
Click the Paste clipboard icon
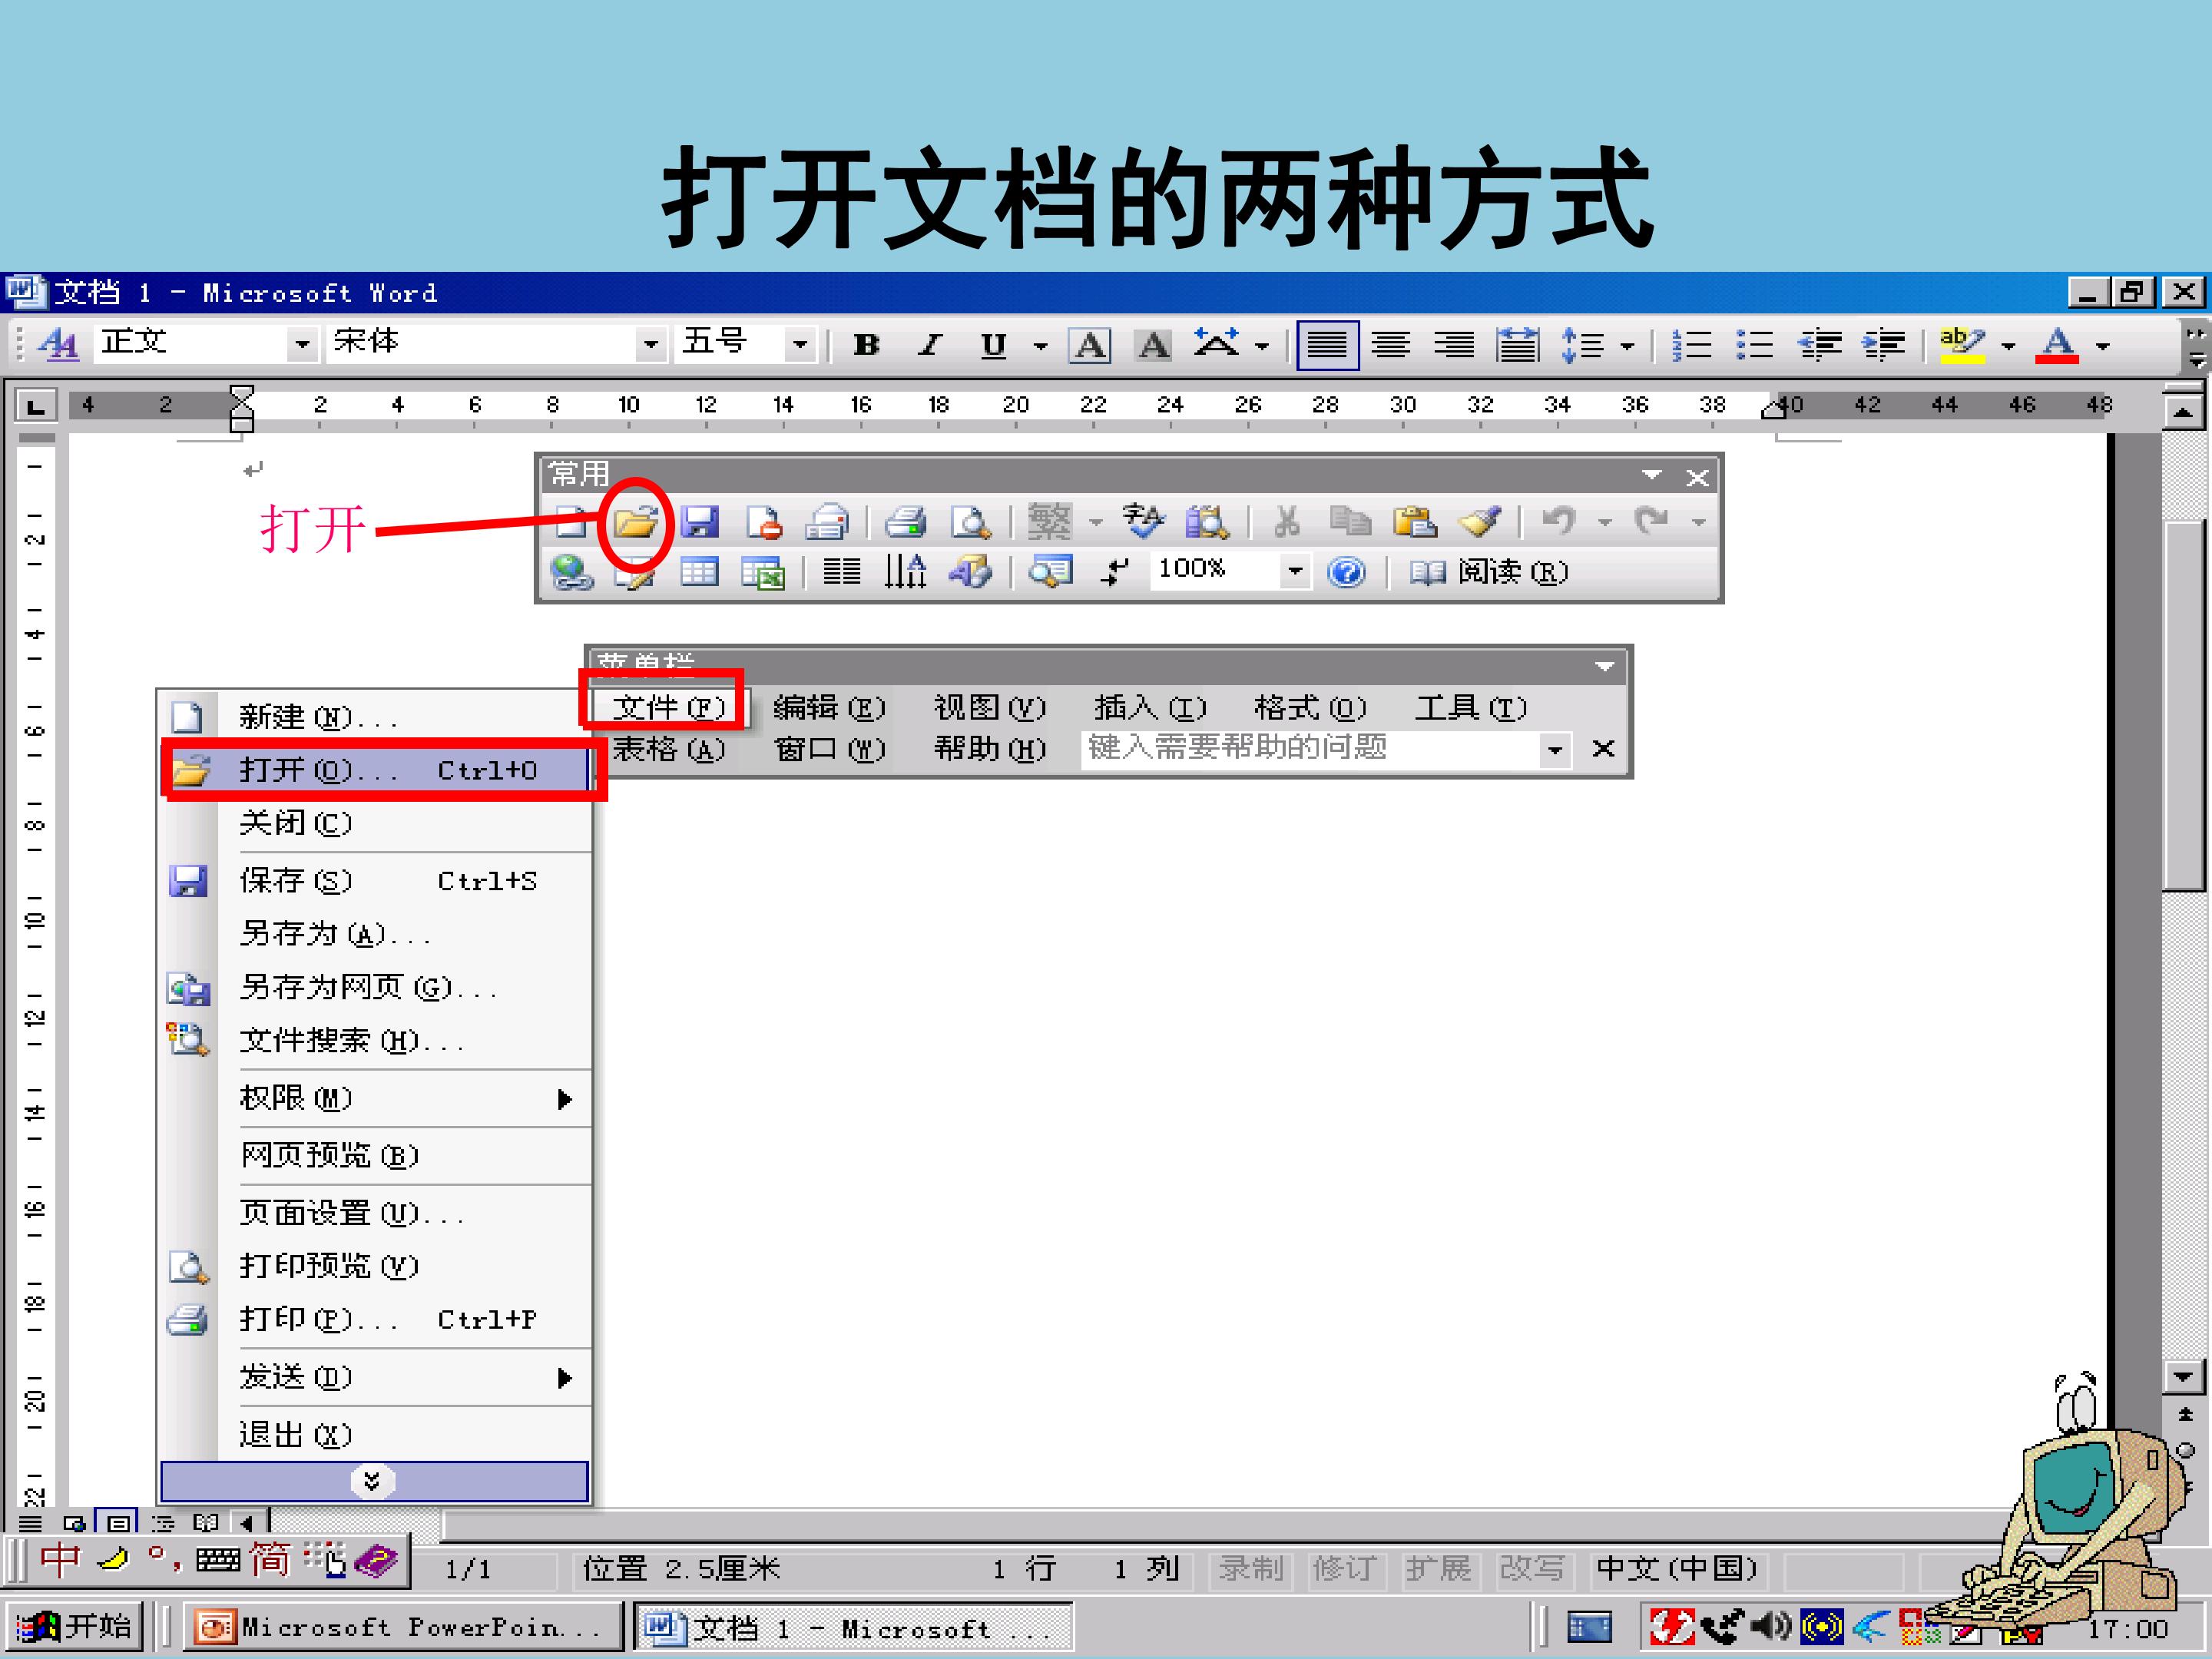[x=1414, y=521]
